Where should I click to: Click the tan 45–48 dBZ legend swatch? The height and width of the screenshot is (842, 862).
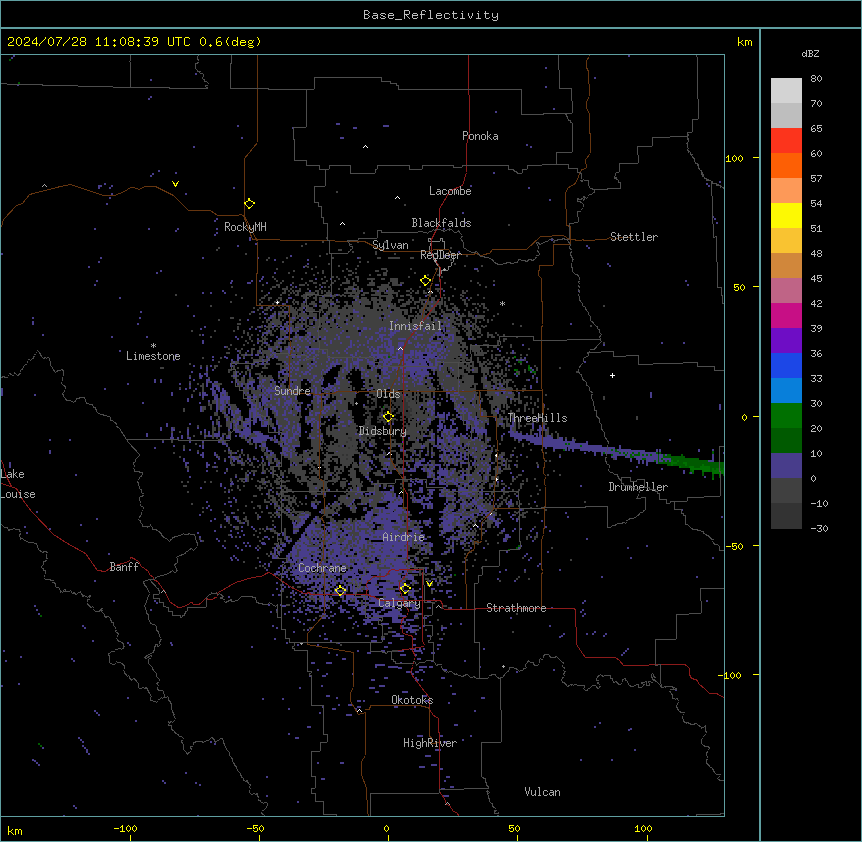tap(786, 265)
